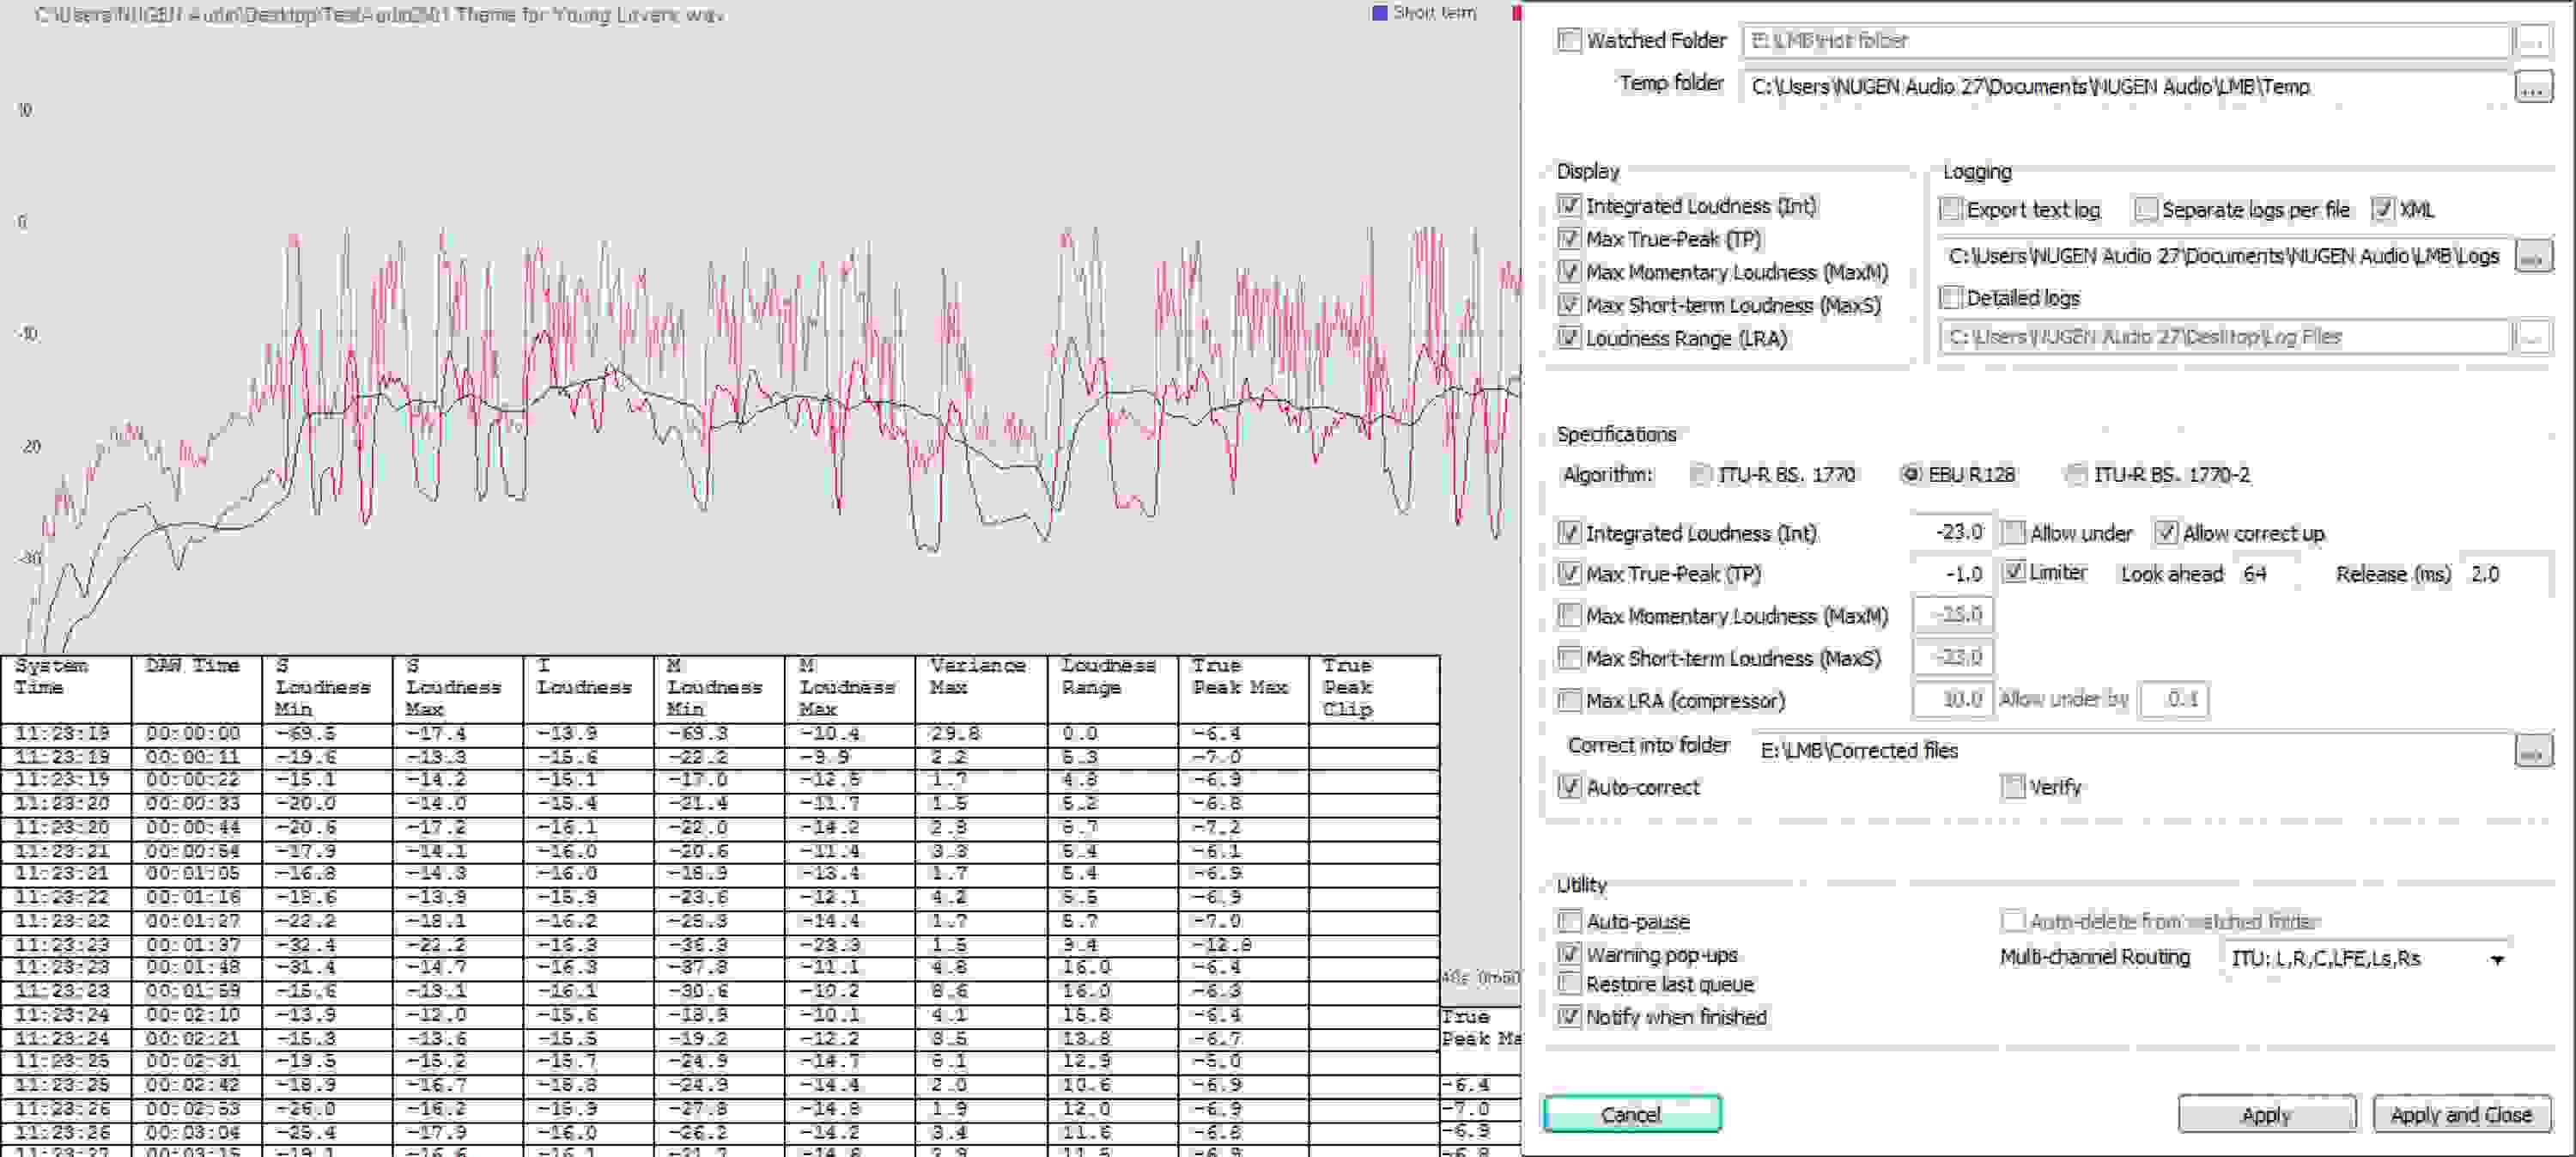
Task: Cancel the settings dialog
Action: 1631,1114
